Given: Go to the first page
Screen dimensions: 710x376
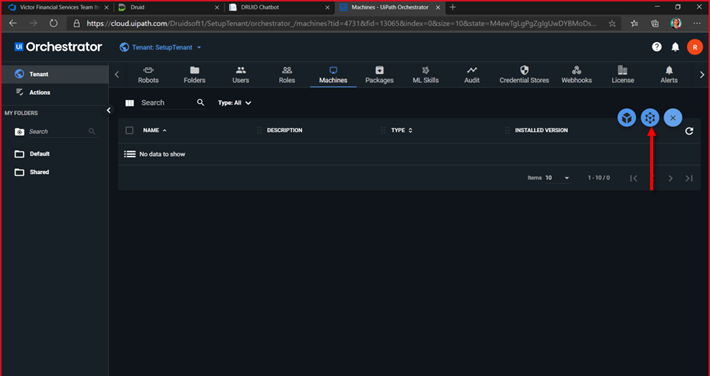Looking at the screenshot, I should [633, 178].
